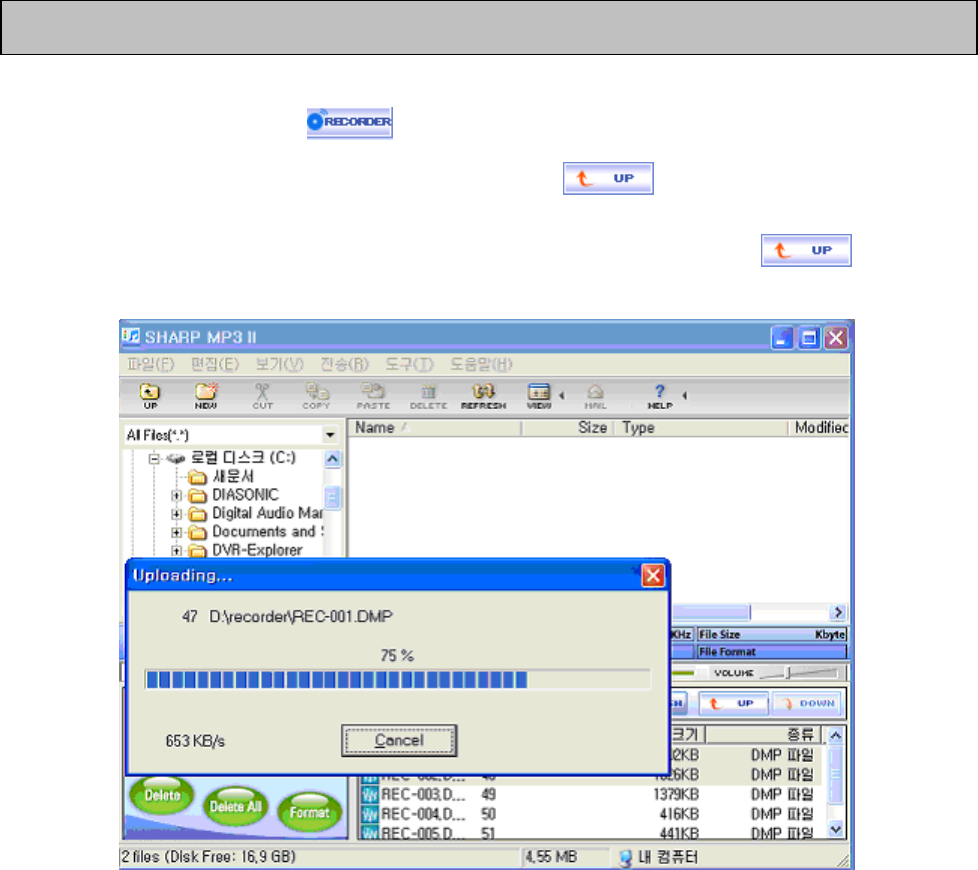Screen dimensions: 978x870
Task: Click the DOWN transfer button
Action: point(806,703)
